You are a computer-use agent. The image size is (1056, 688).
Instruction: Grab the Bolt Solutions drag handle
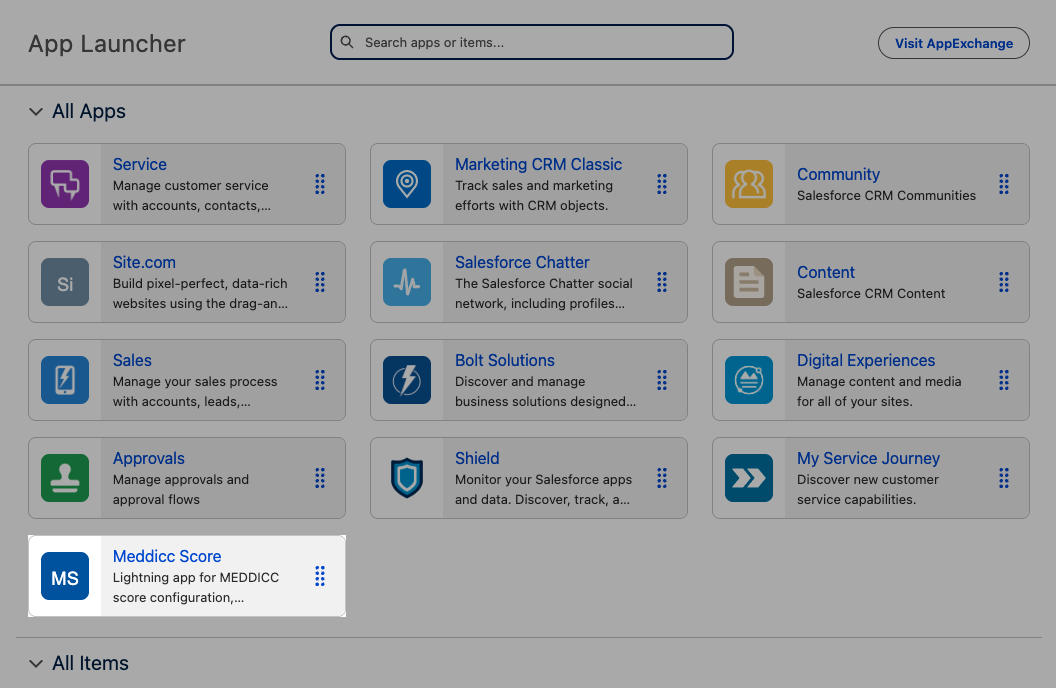[662, 380]
